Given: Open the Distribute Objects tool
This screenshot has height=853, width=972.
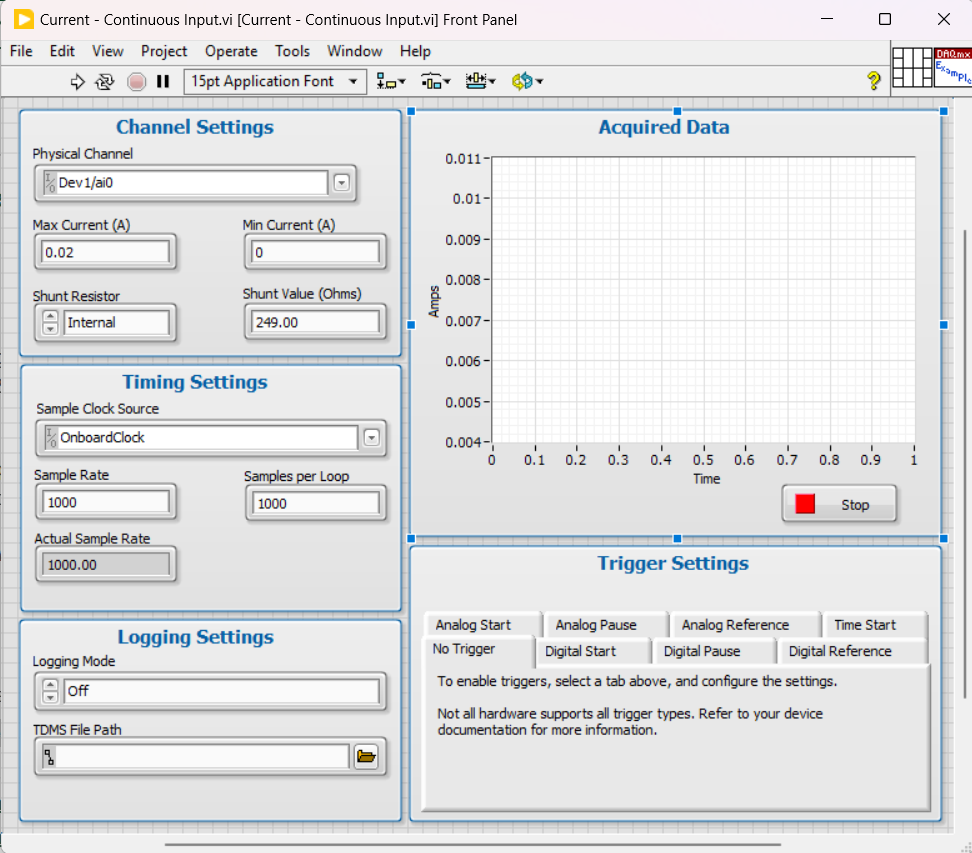Looking at the screenshot, I should click(x=435, y=81).
